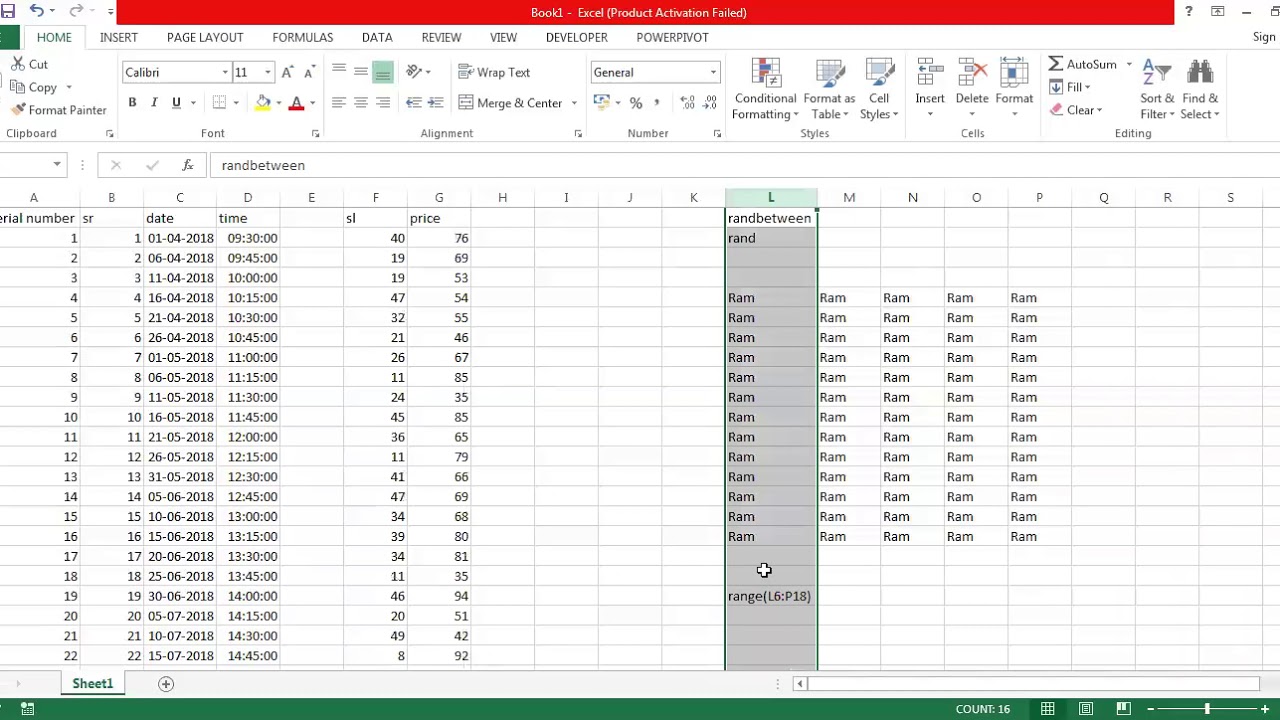1280x720 pixels.
Task: Open Cell Styles gallery
Action: point(879,90)
